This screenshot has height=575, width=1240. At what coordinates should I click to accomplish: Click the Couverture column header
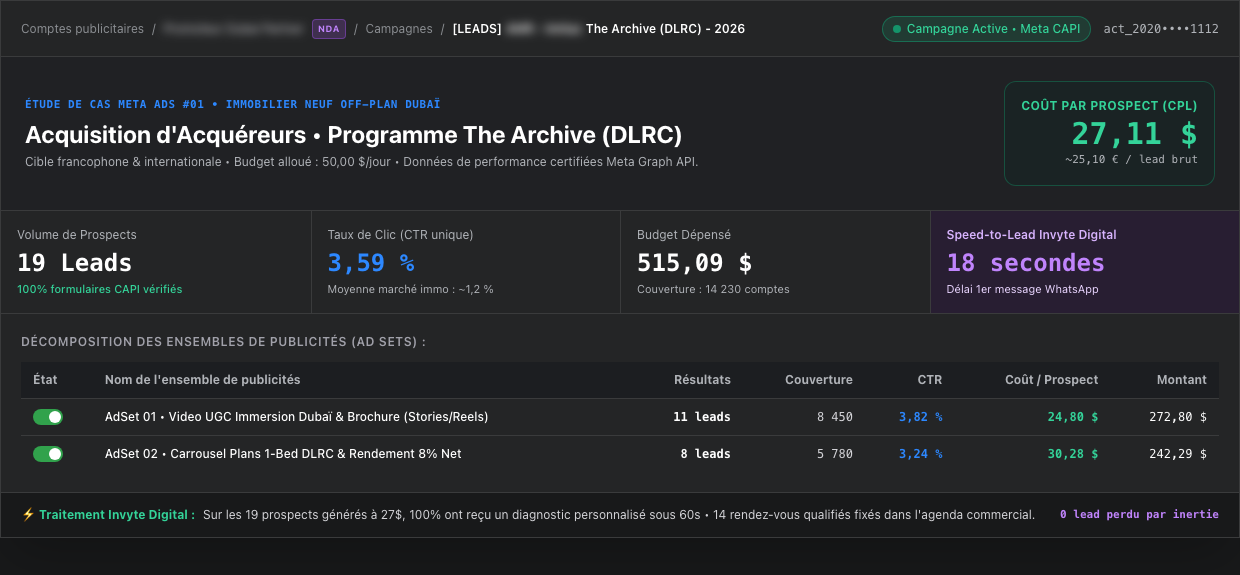point(819,380)
